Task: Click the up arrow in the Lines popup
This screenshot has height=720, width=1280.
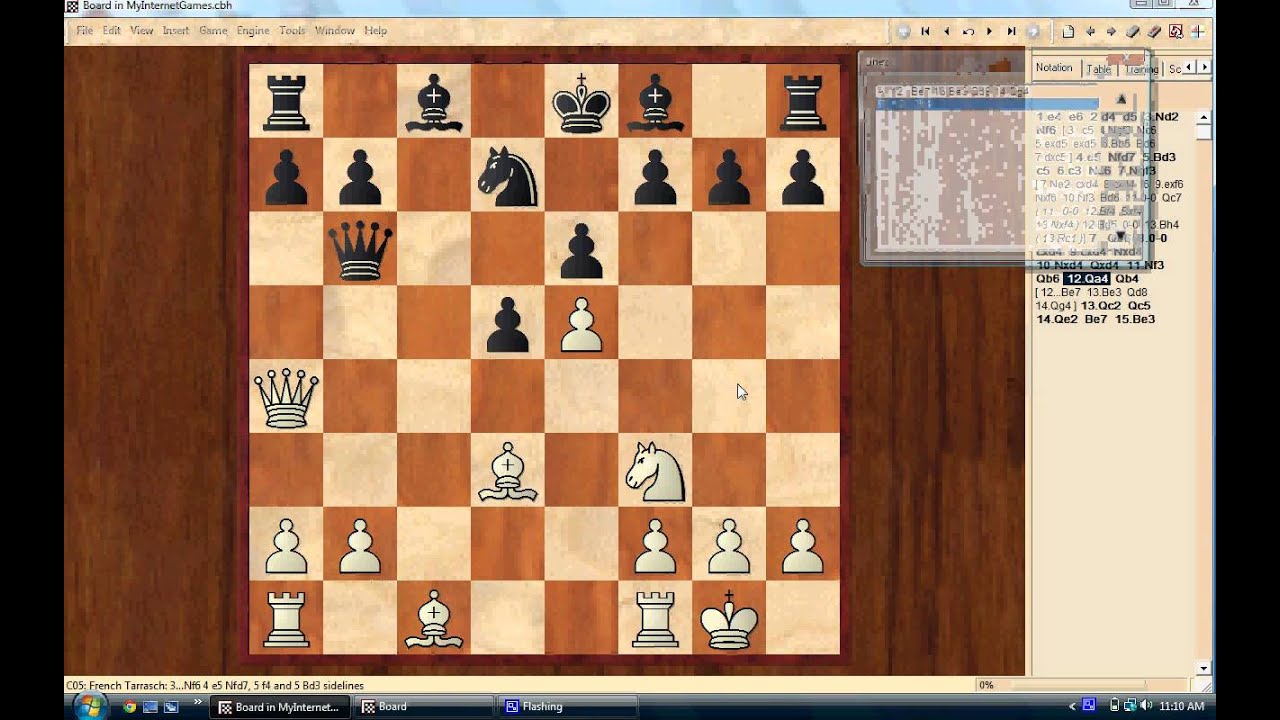Action: click(x=1121, y=99)
